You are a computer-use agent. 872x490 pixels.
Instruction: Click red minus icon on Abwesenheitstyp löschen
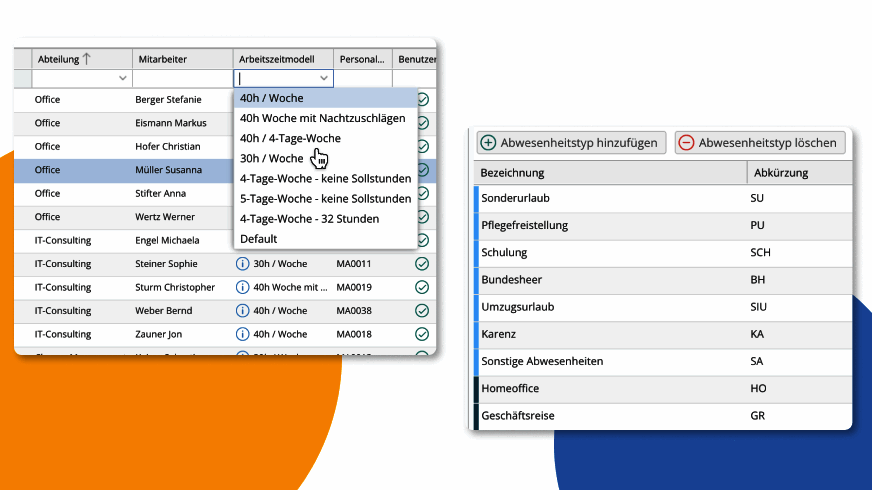pos(686,142)
